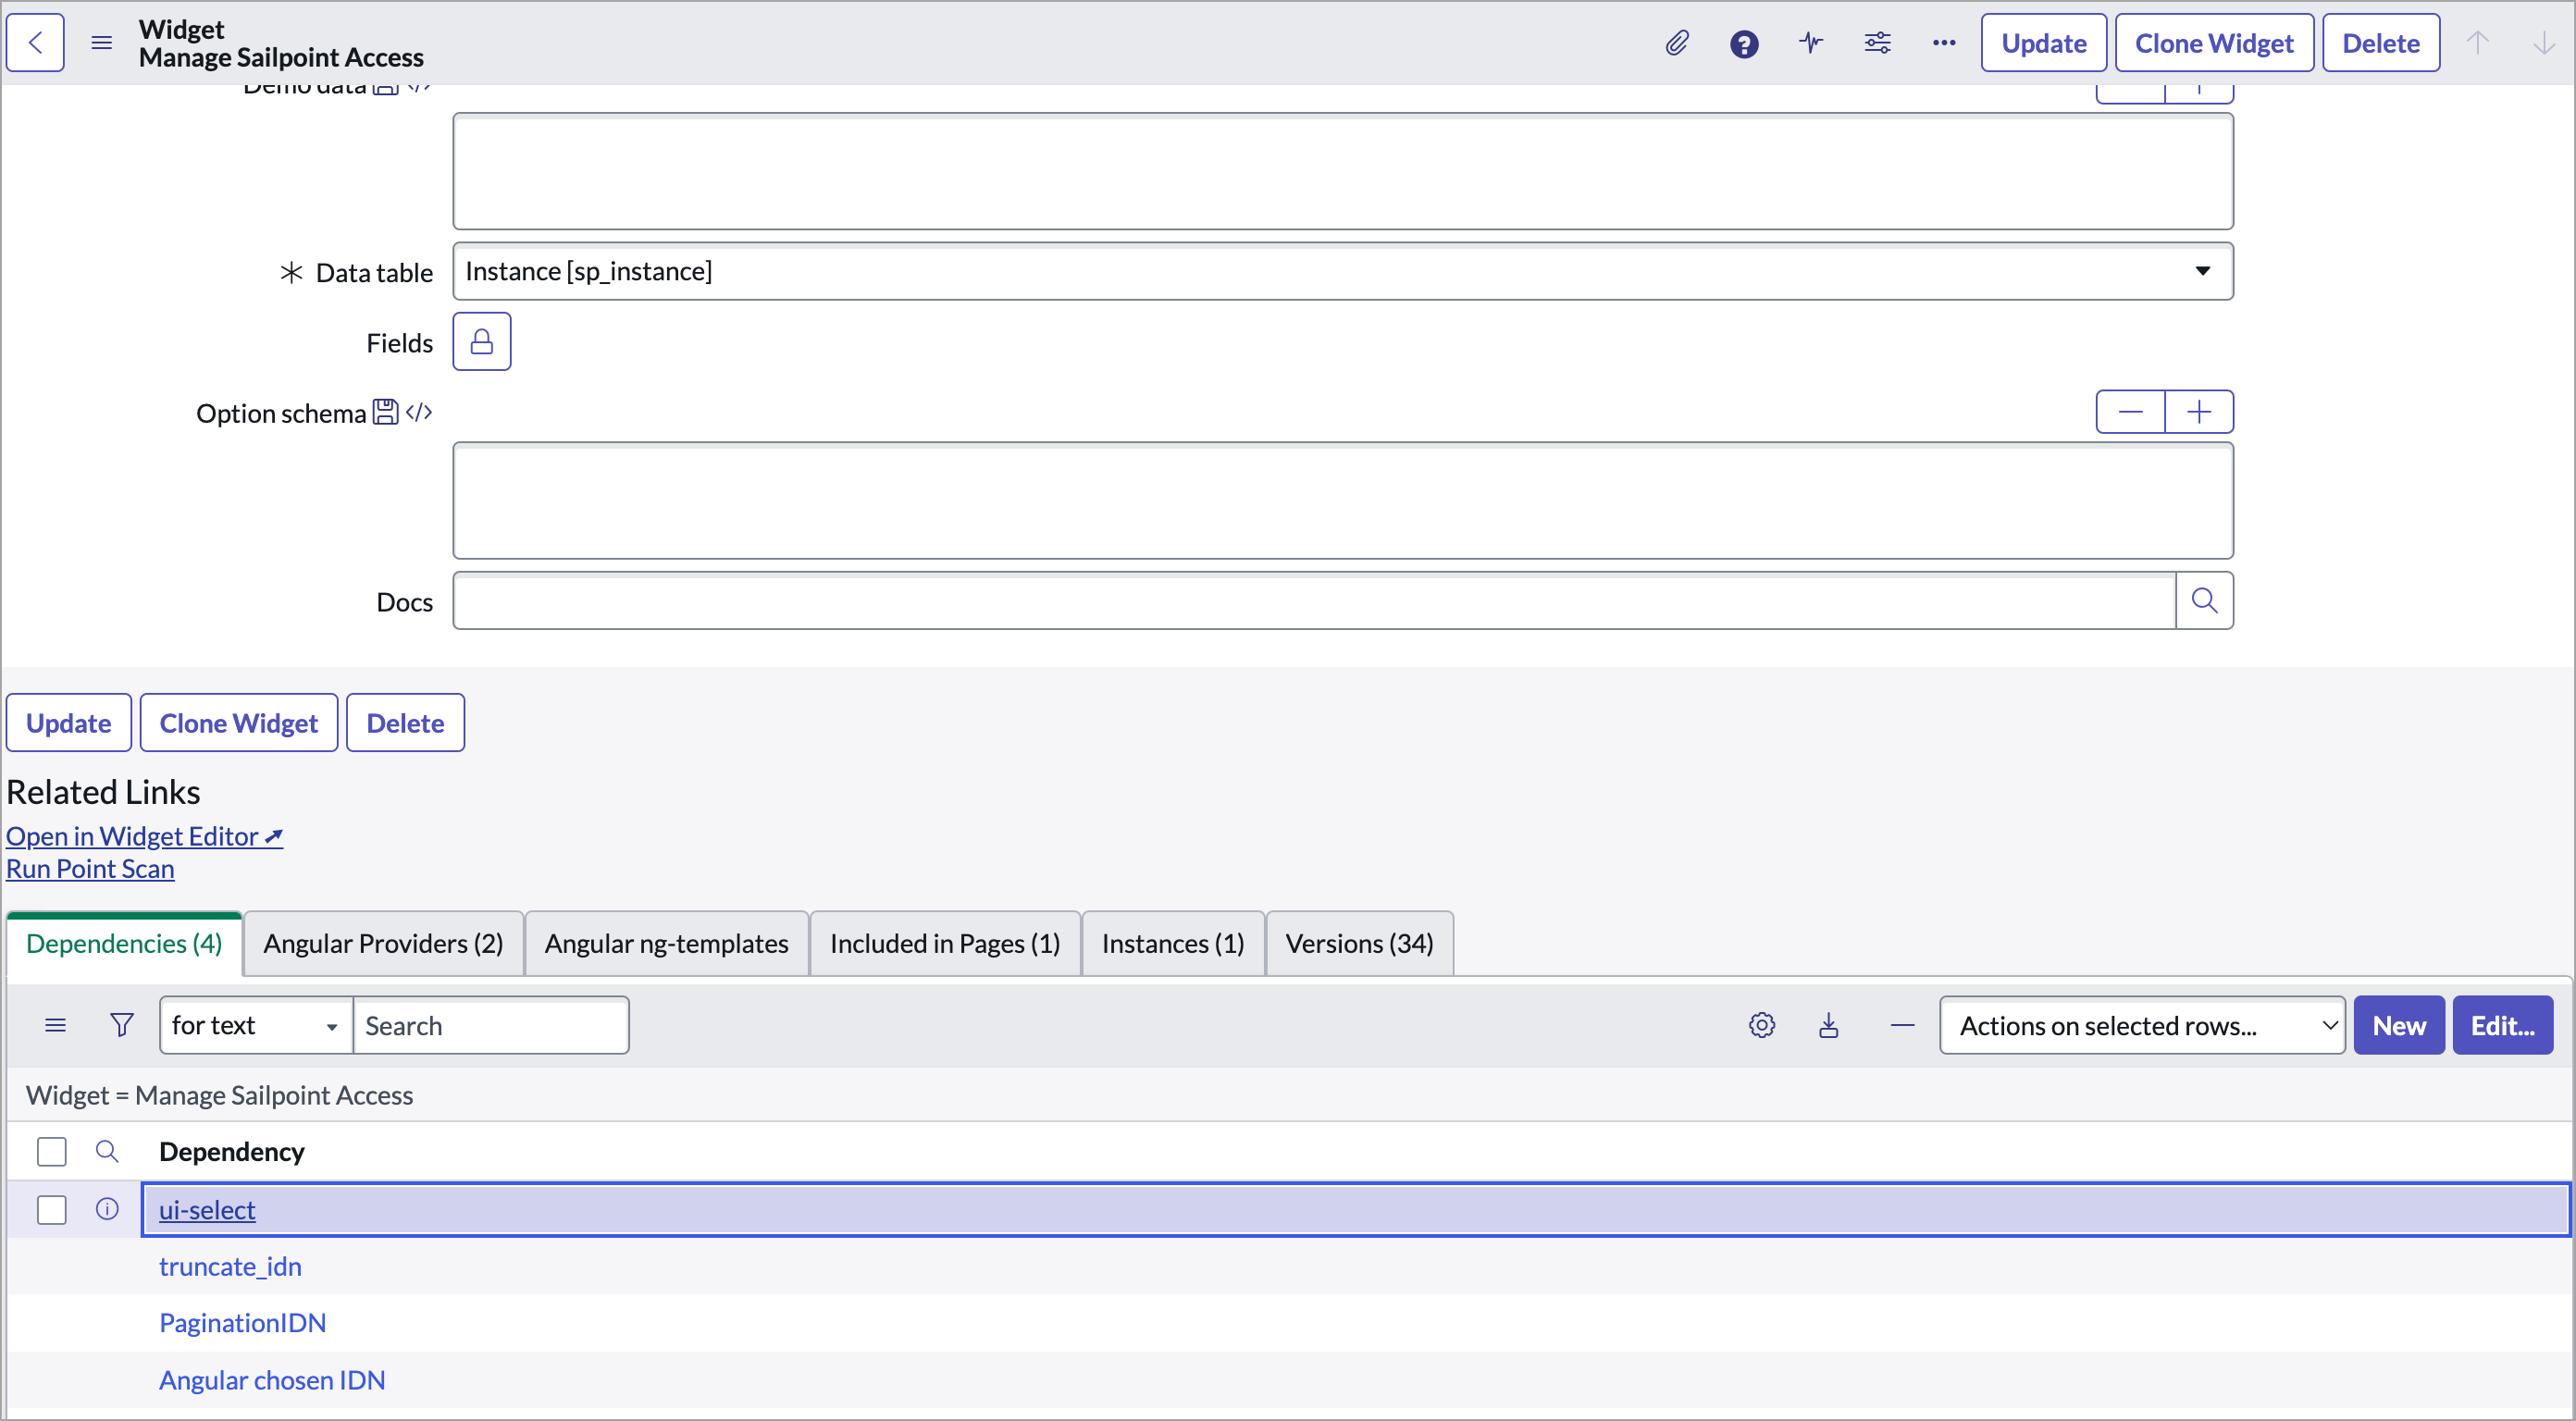The width and height of the screenshot is (2576, 1421).
Task: Open the Angular chosen IDN dependency
Action: click(272, 1380)
